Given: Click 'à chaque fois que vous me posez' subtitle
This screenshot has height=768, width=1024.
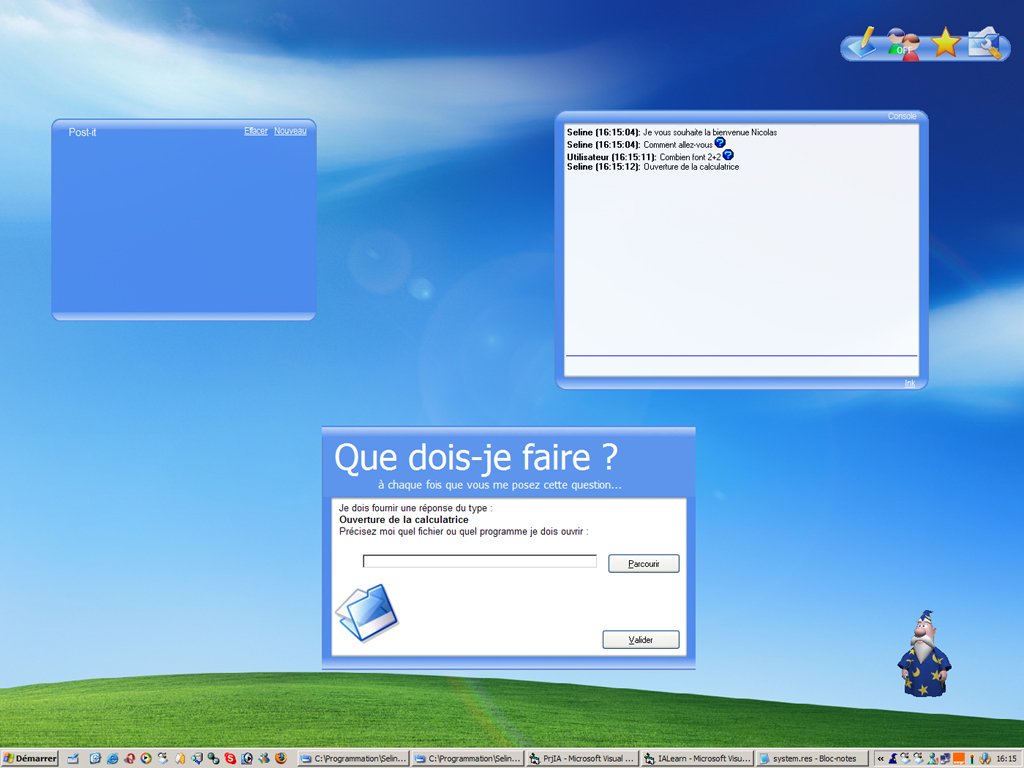Looking at the screenshot, I should coord(500,485).
